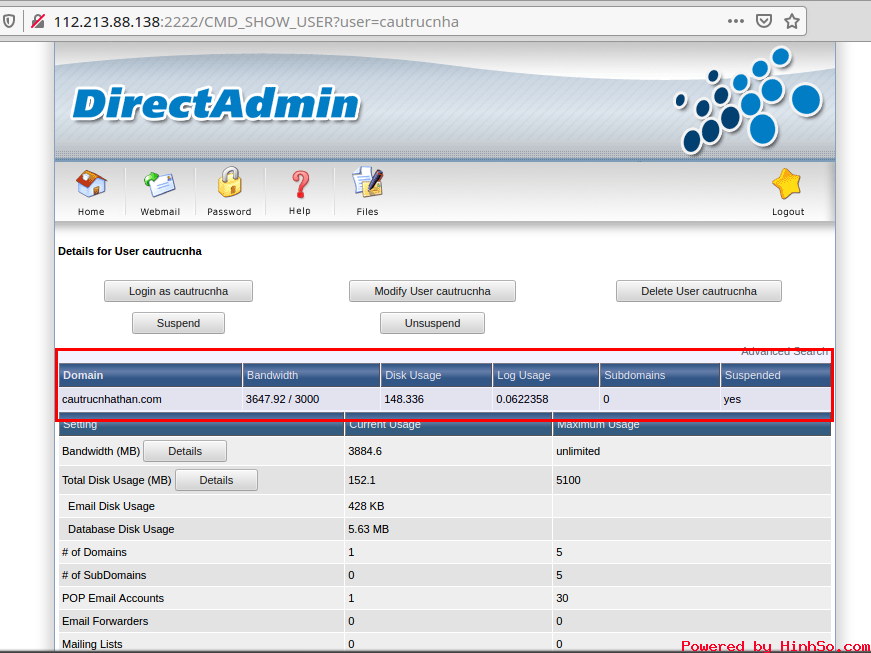
Task: Click the POP Email Accounts row label
Action: (113, 598)
